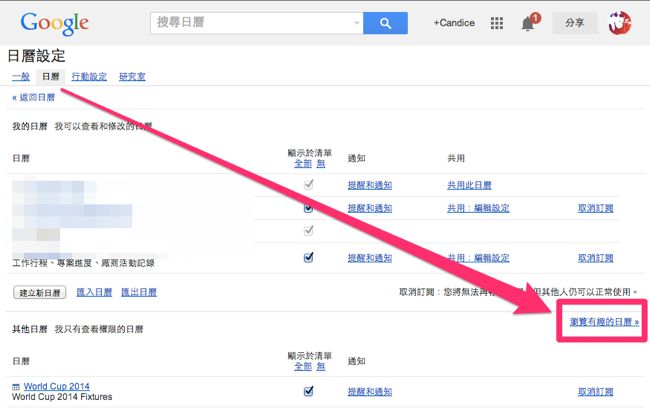The width and height of the screenshot is (650, 409).
Task: Open the profile avatar menu
Action: point(620,22)
